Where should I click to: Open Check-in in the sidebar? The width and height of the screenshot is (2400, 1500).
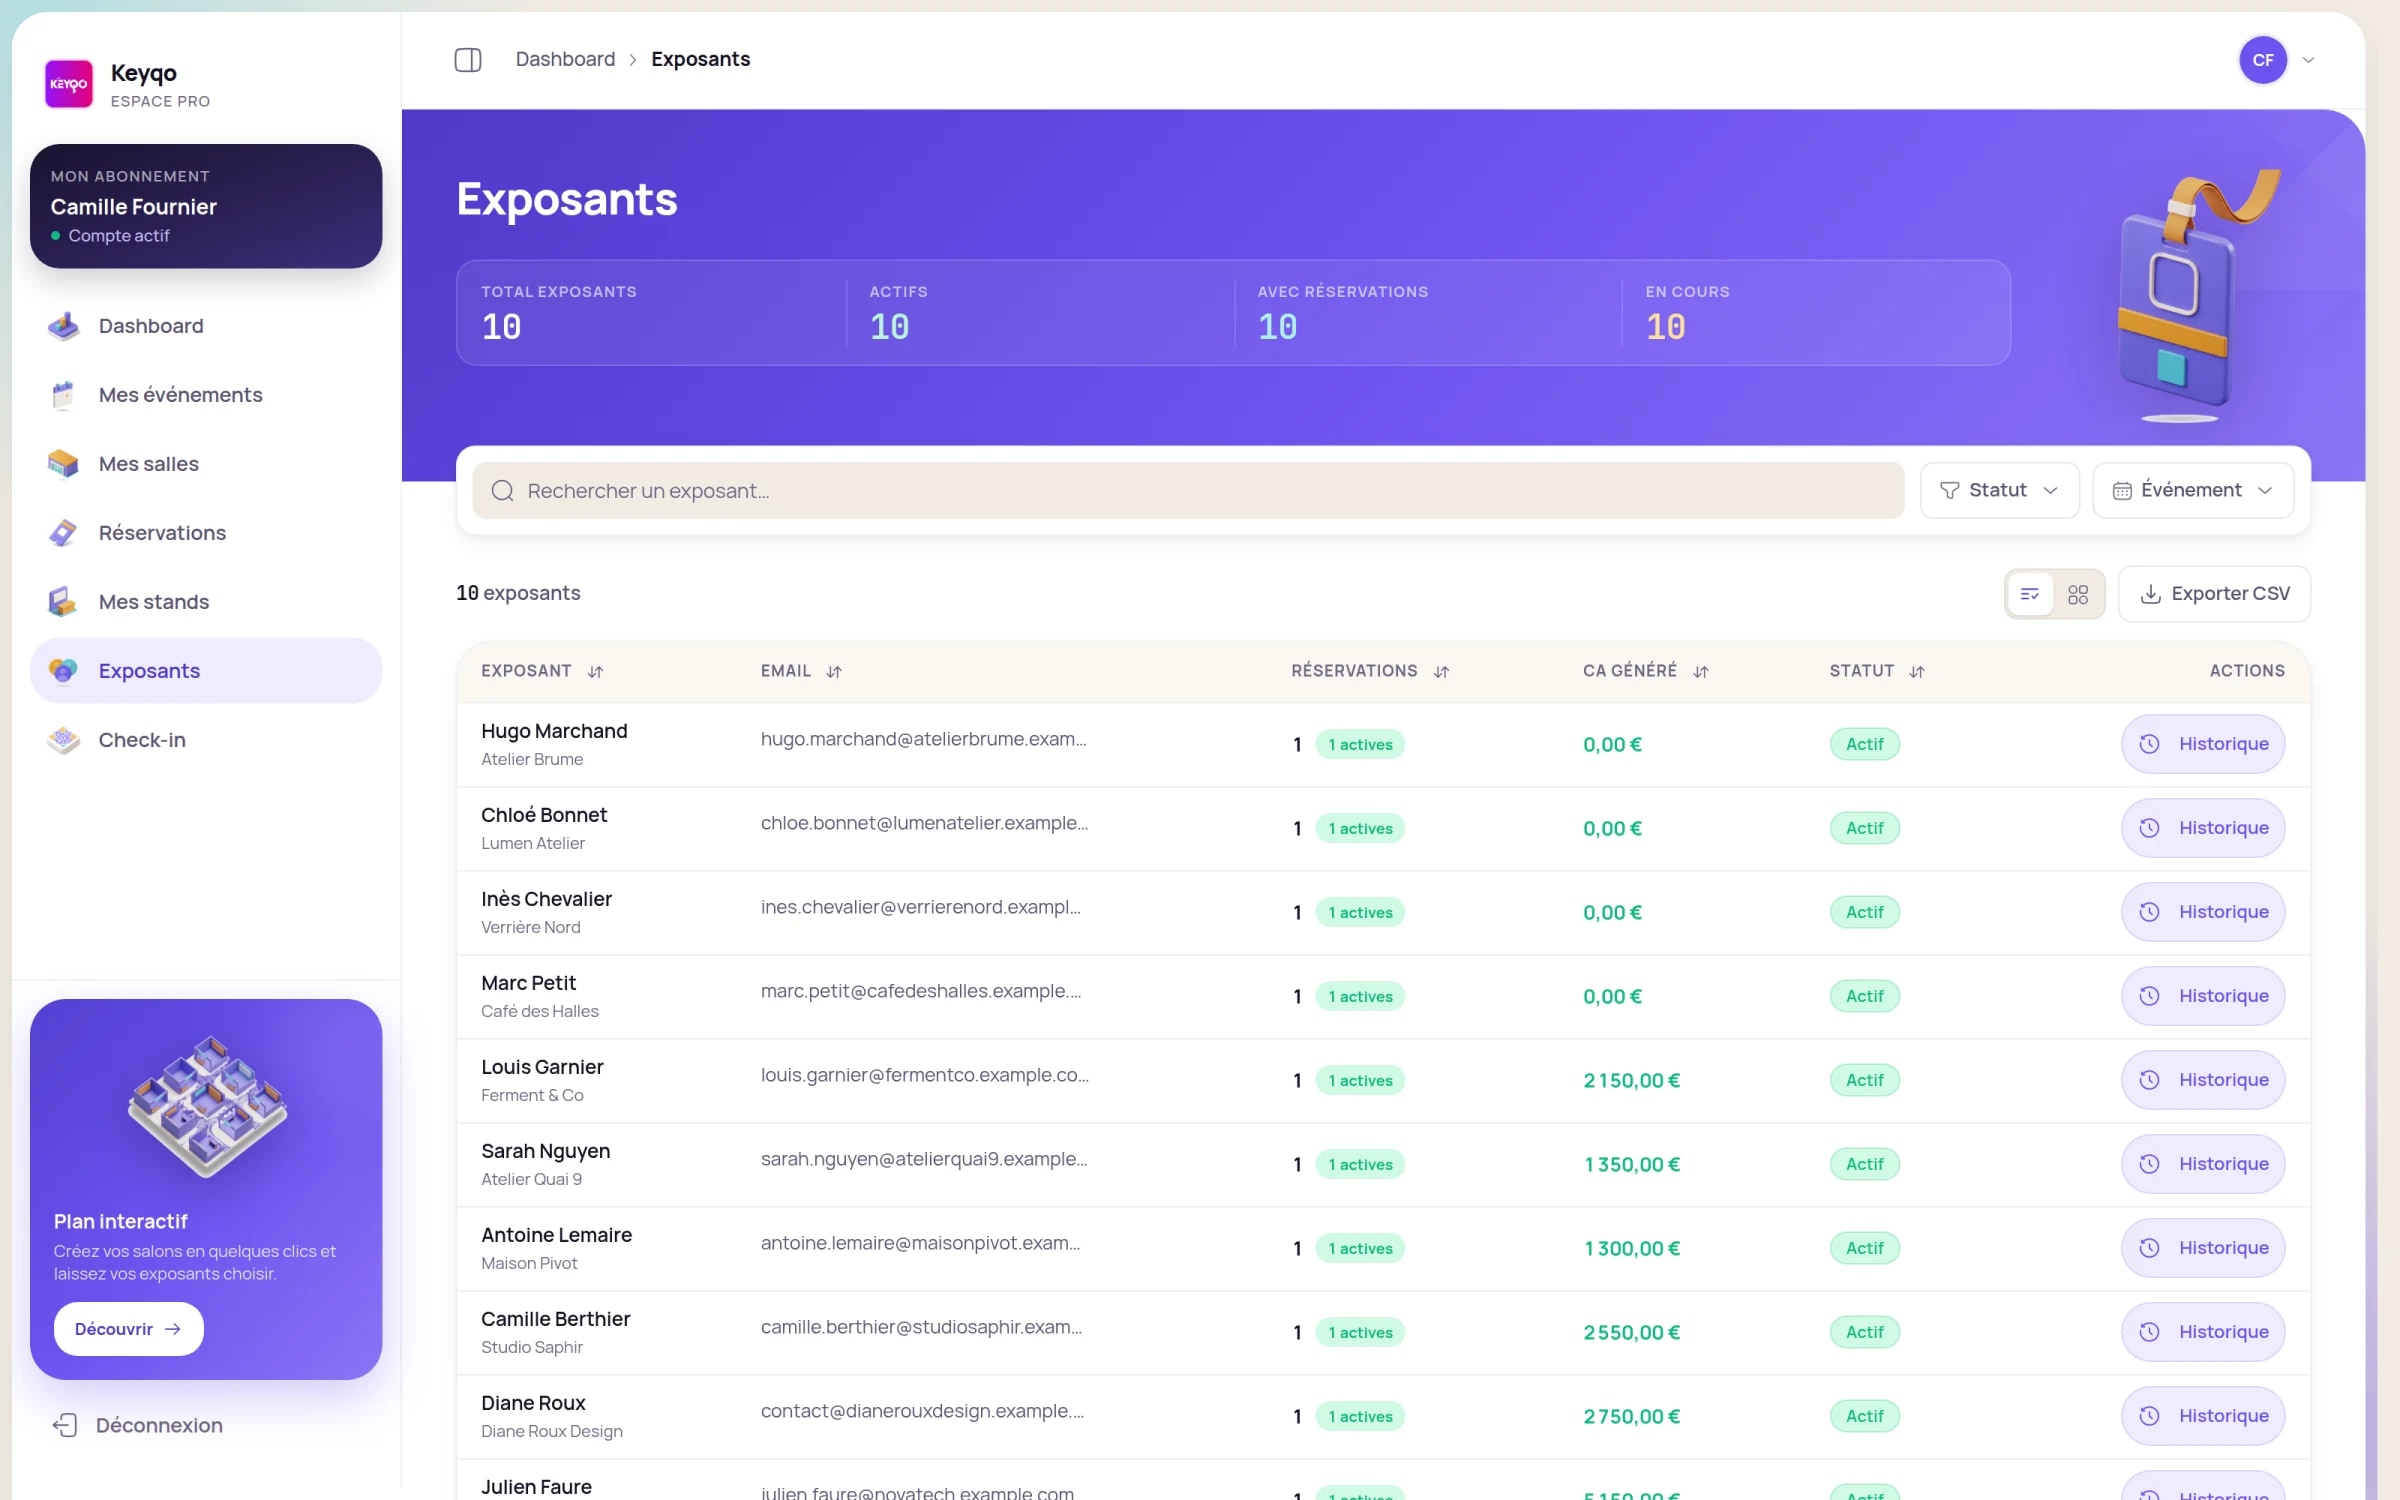pos(206,740)
